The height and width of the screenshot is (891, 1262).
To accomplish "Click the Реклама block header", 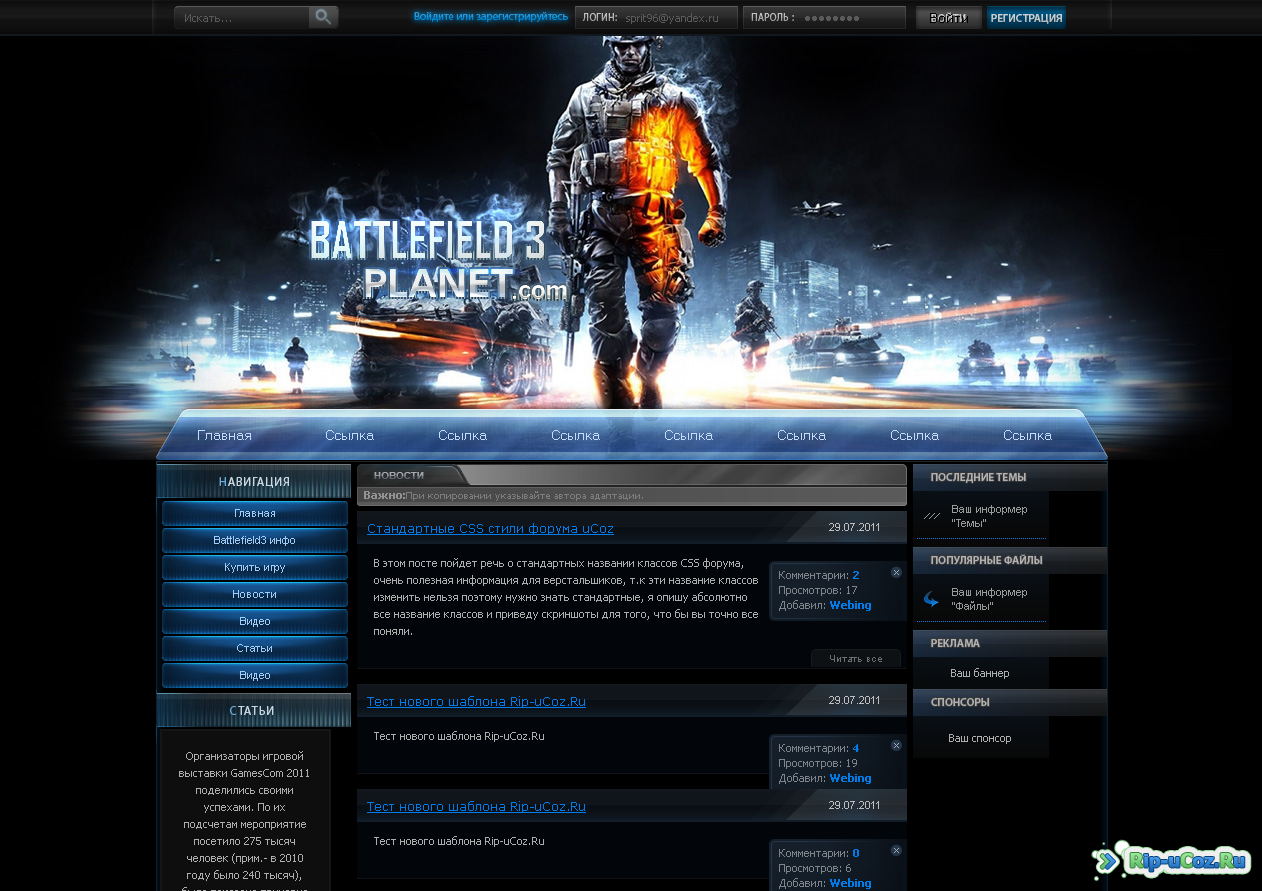I will pyautogui.click(x=1010, y=643).
